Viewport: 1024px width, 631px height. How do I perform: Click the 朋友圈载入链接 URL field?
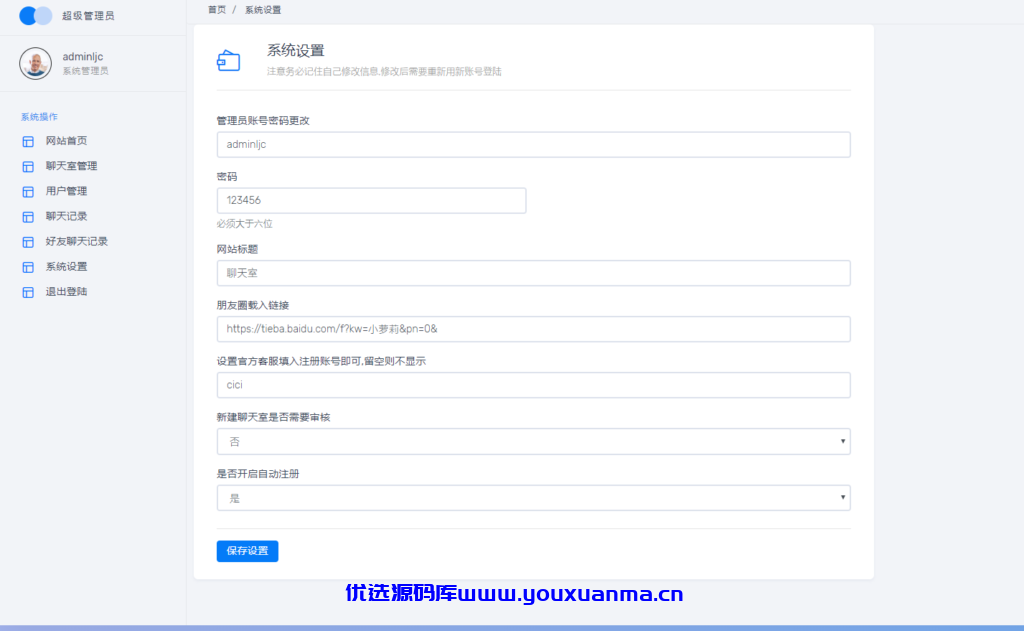click(x=534, y=329)
